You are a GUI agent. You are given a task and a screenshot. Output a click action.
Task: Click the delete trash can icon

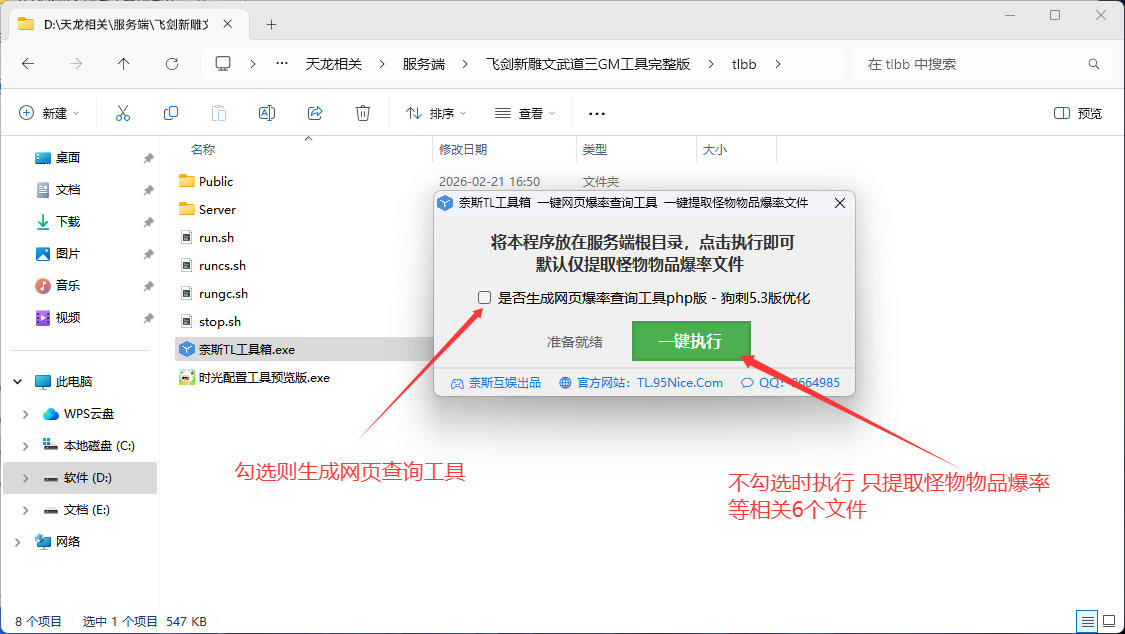(363, 113)
